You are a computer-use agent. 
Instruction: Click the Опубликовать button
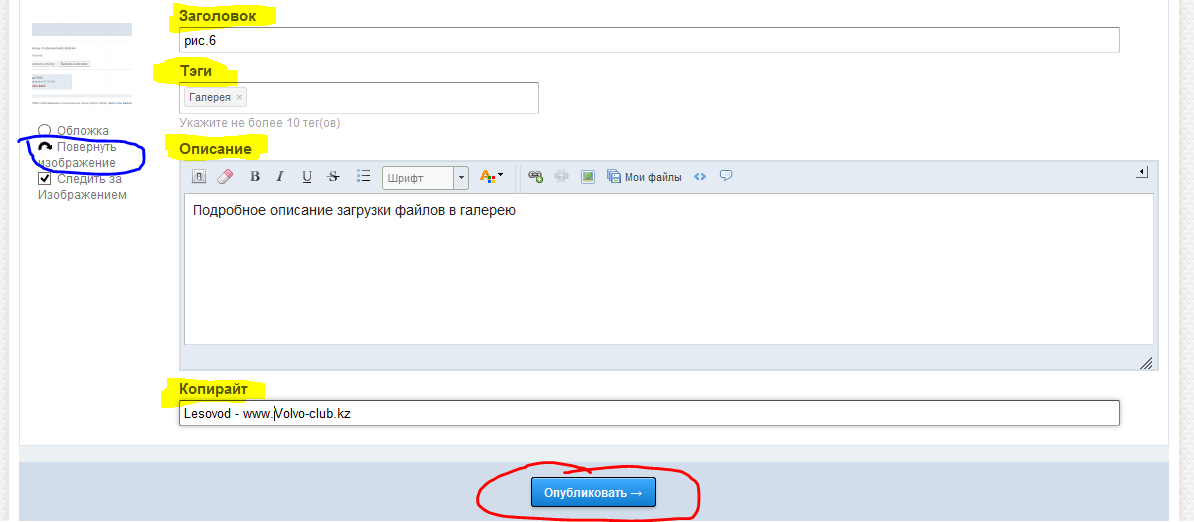pyautogui.click(x=593, y=493)
